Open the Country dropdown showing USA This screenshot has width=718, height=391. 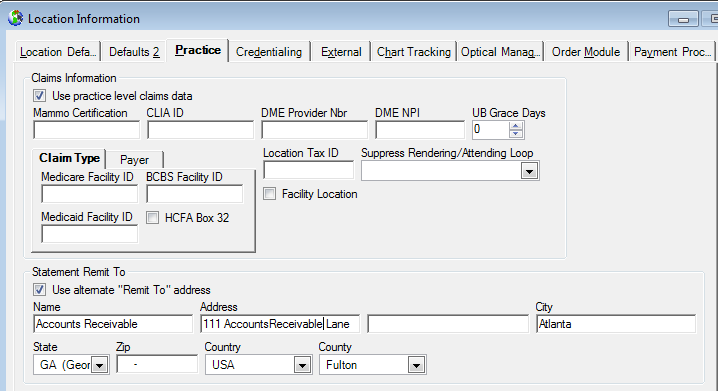pyautogui.click(x=302, y=365)
